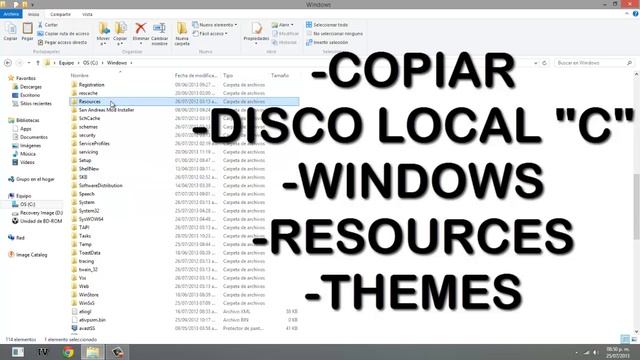The image size is (640, 360).
Task: Open the Abrir dropdown in ribbon
Action: point(282,25)
